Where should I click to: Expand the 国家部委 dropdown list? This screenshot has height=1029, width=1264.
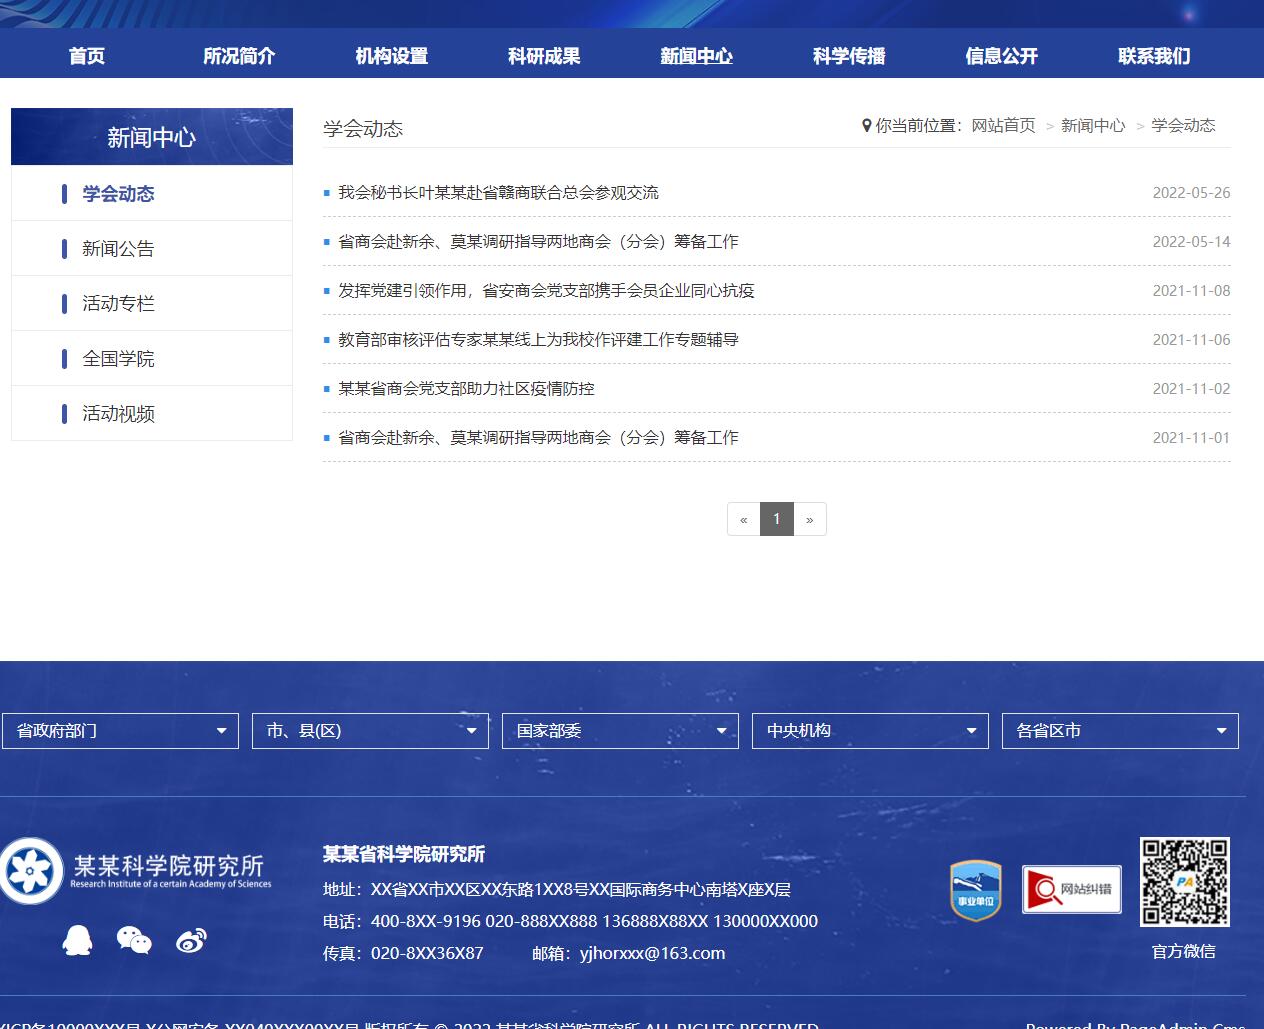tap(620, 731)
